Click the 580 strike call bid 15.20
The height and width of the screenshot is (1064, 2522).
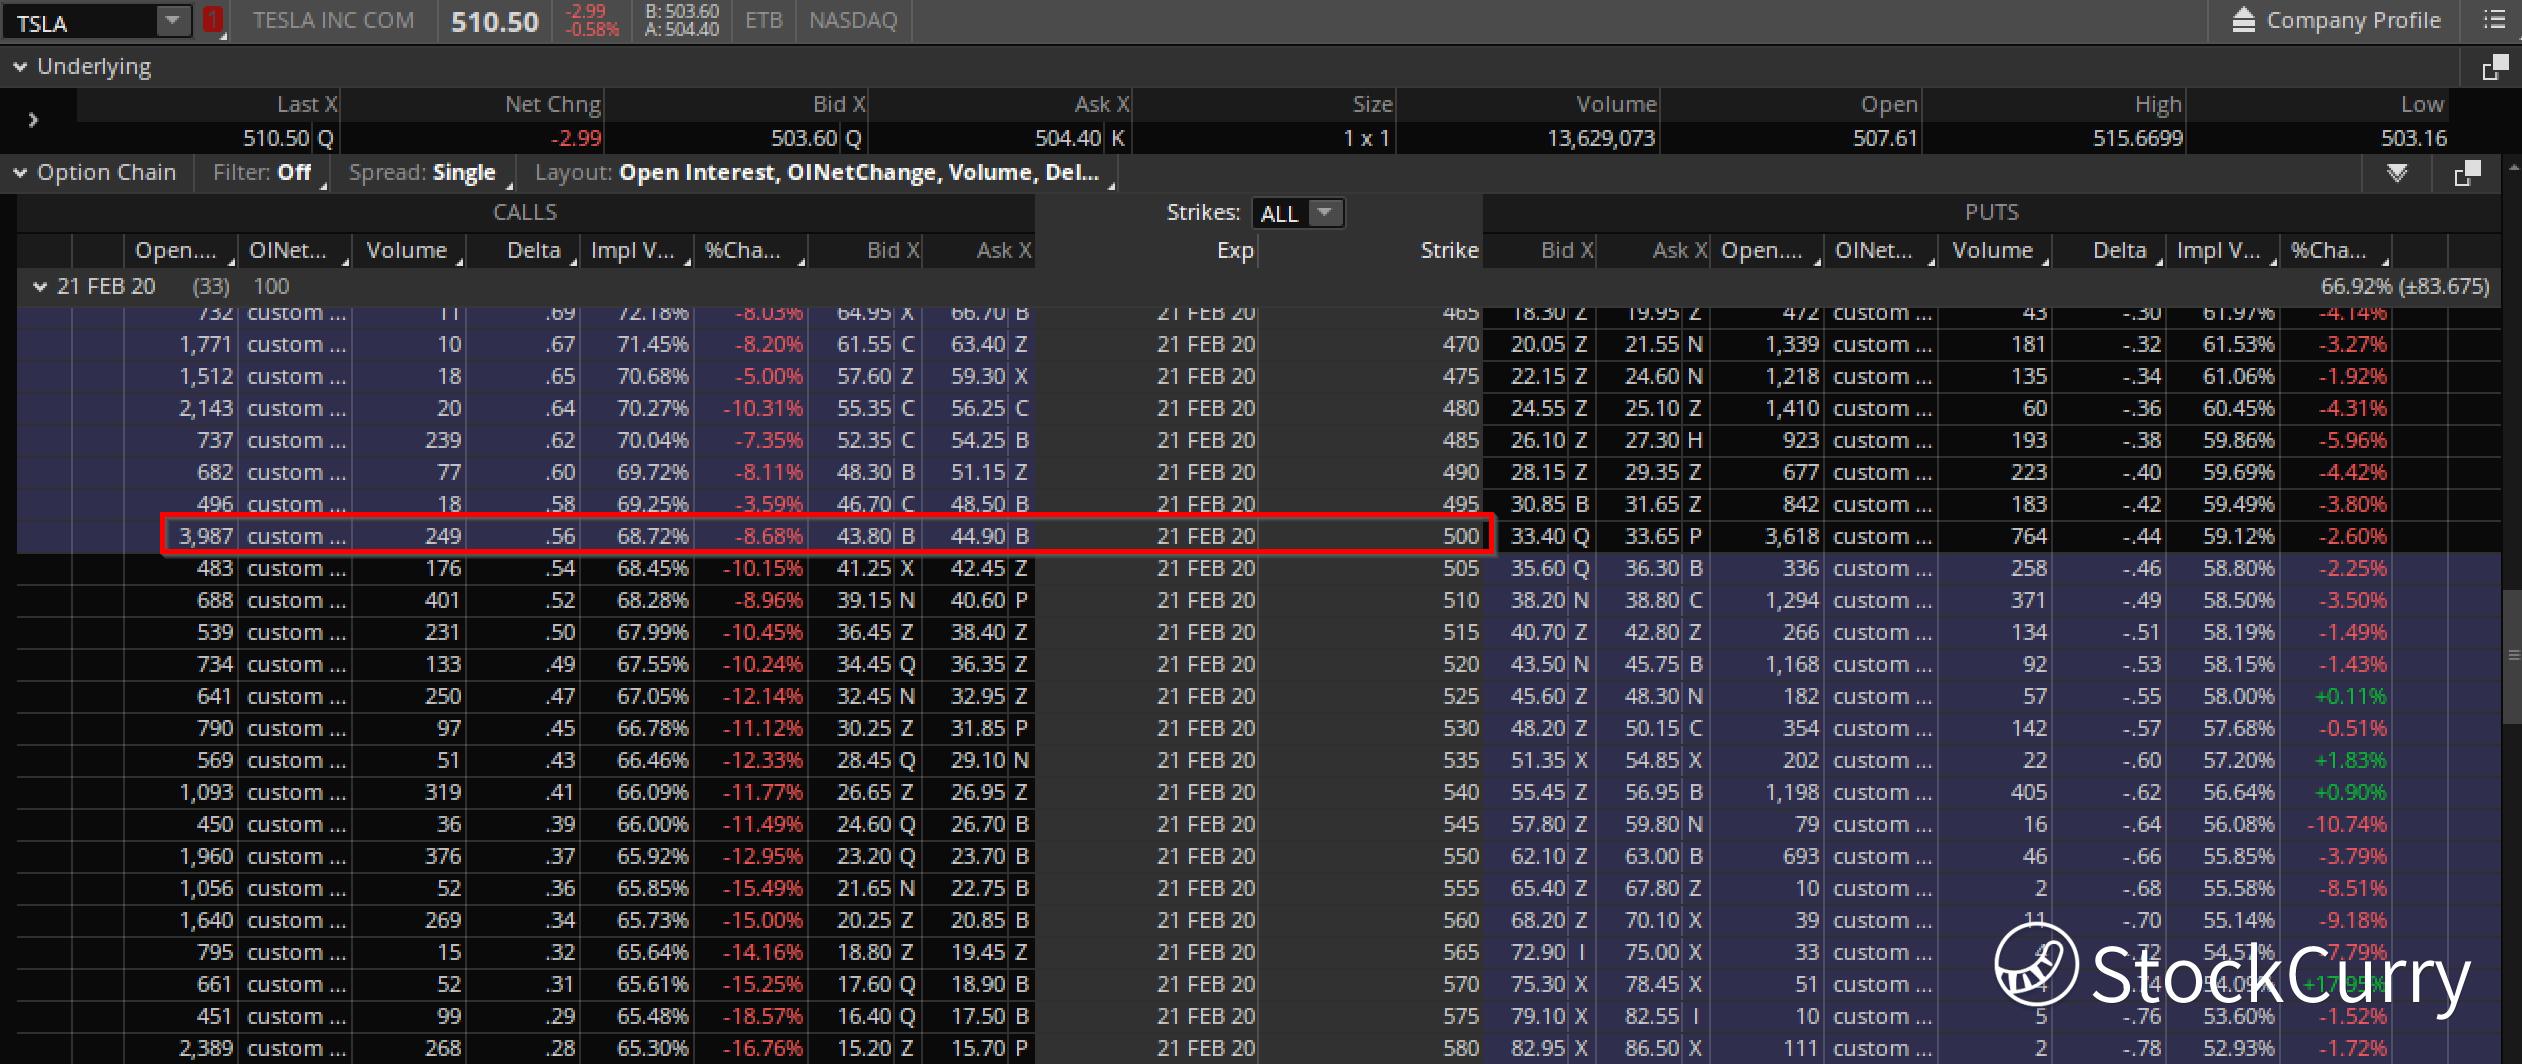pos(865,1048)
